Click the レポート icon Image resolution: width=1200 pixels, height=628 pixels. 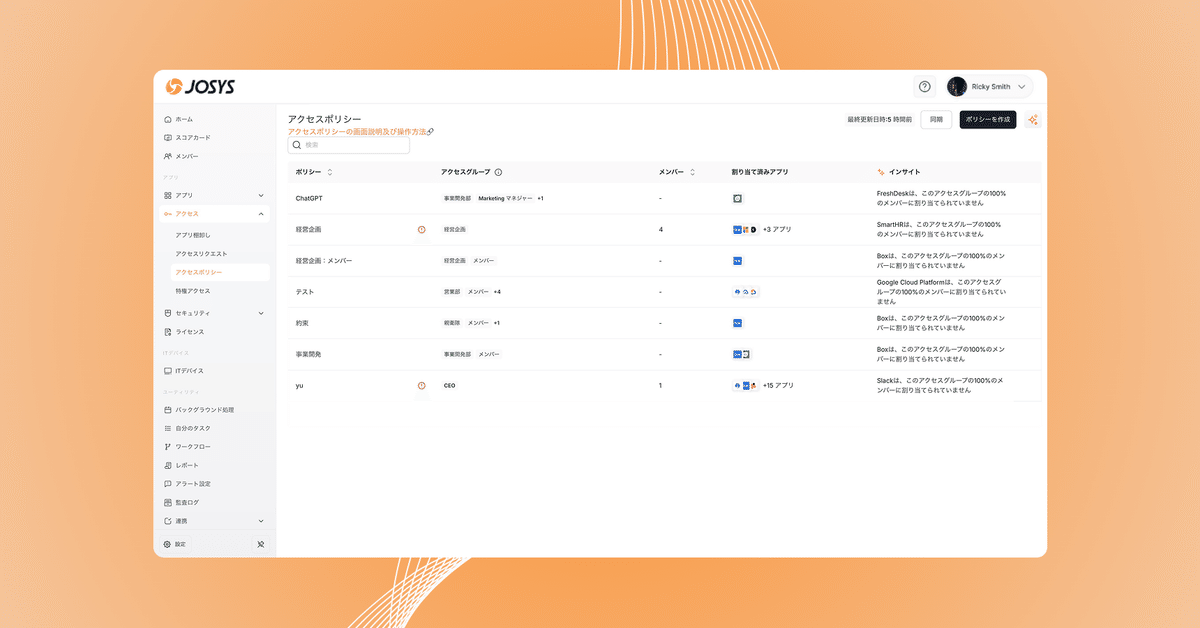click(168, 465)
